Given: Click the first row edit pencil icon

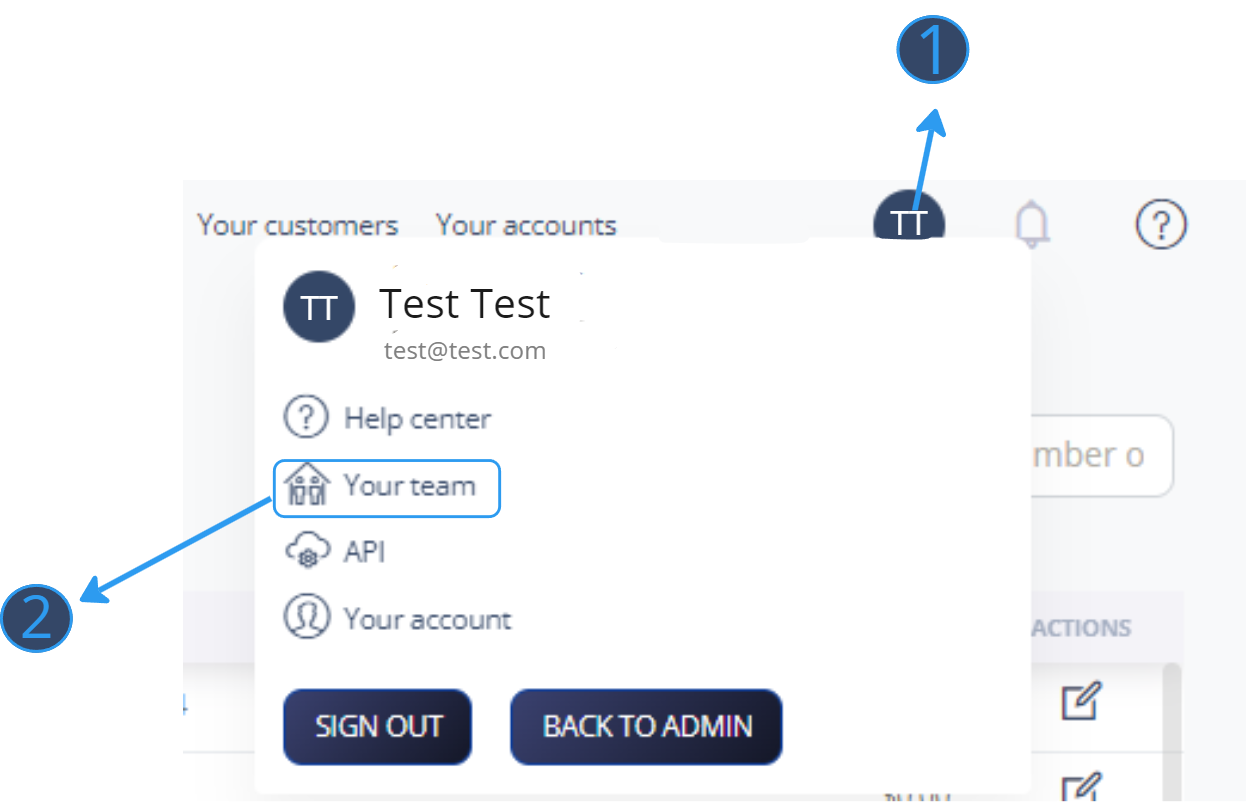Looking at the screenshot, I should pyautogui.click(x=1081, y=701).
